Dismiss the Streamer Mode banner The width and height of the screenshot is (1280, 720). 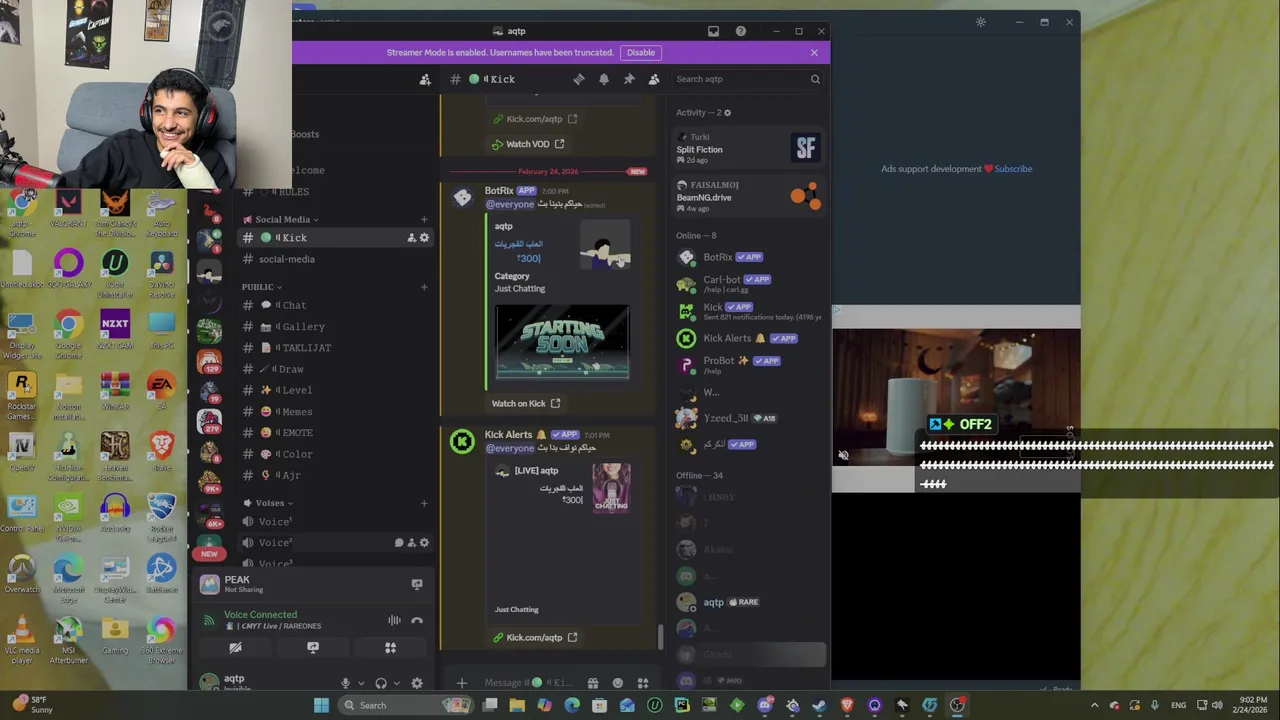click(x=814, y=52)
